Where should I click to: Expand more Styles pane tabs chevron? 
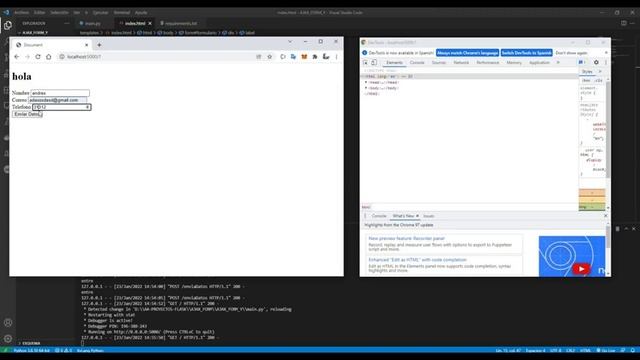(600, 71)
